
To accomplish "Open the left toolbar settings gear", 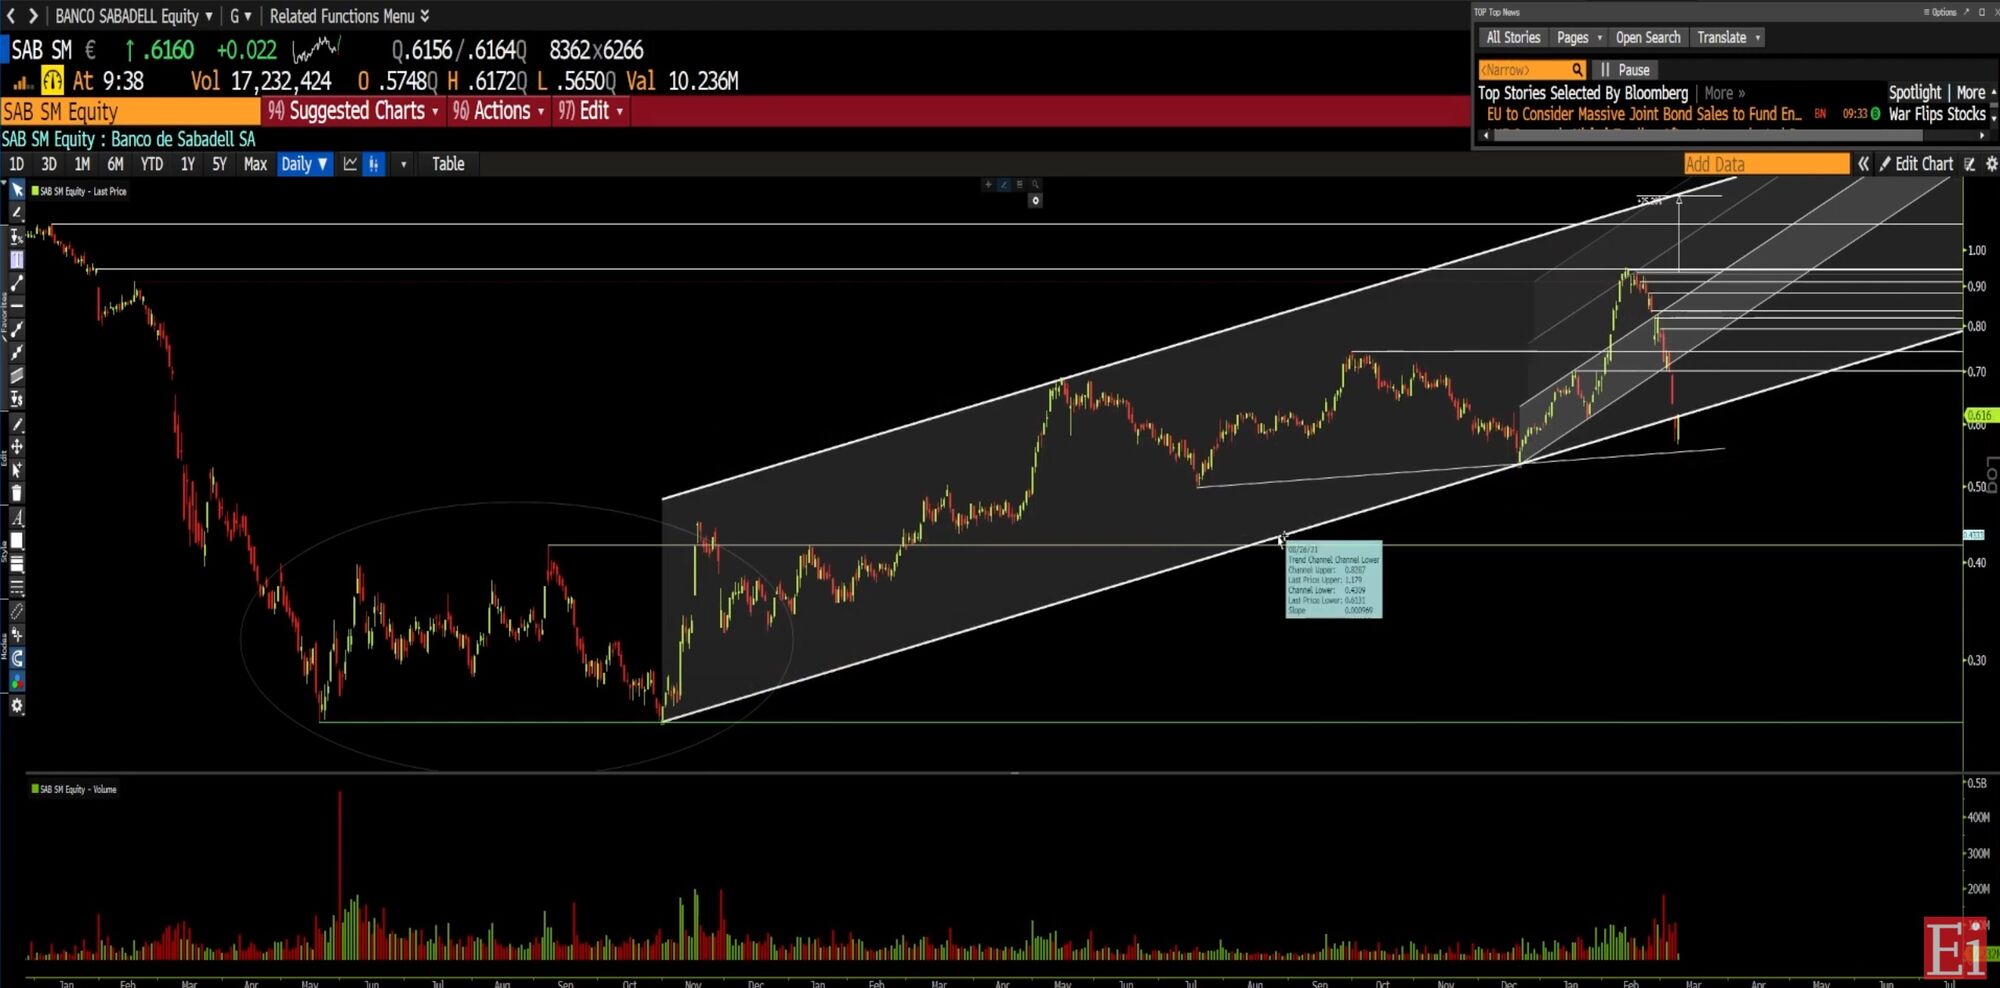I will [x=17, y=706].
